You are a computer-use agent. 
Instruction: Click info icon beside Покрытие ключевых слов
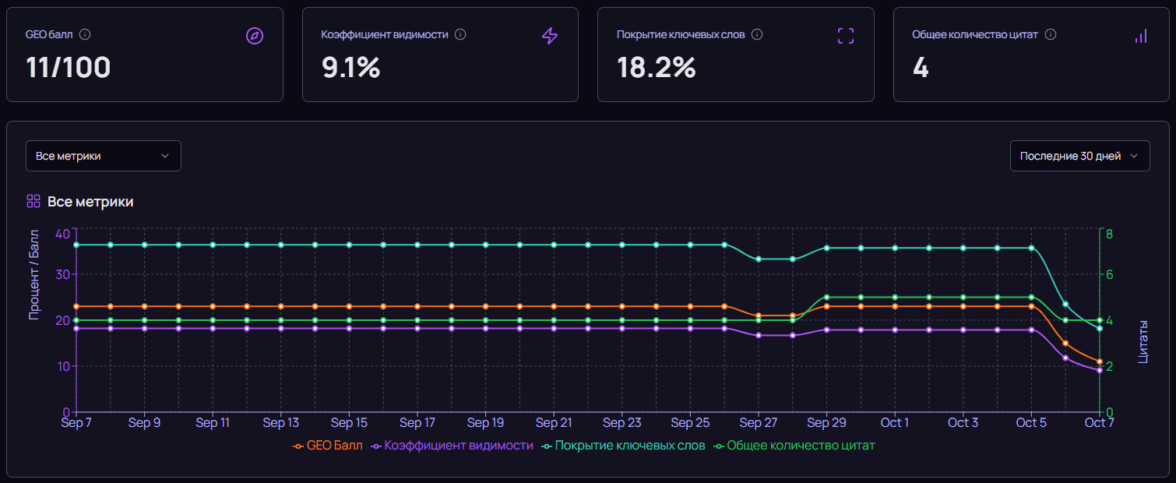pyautogui.click(x=757, y=34)
